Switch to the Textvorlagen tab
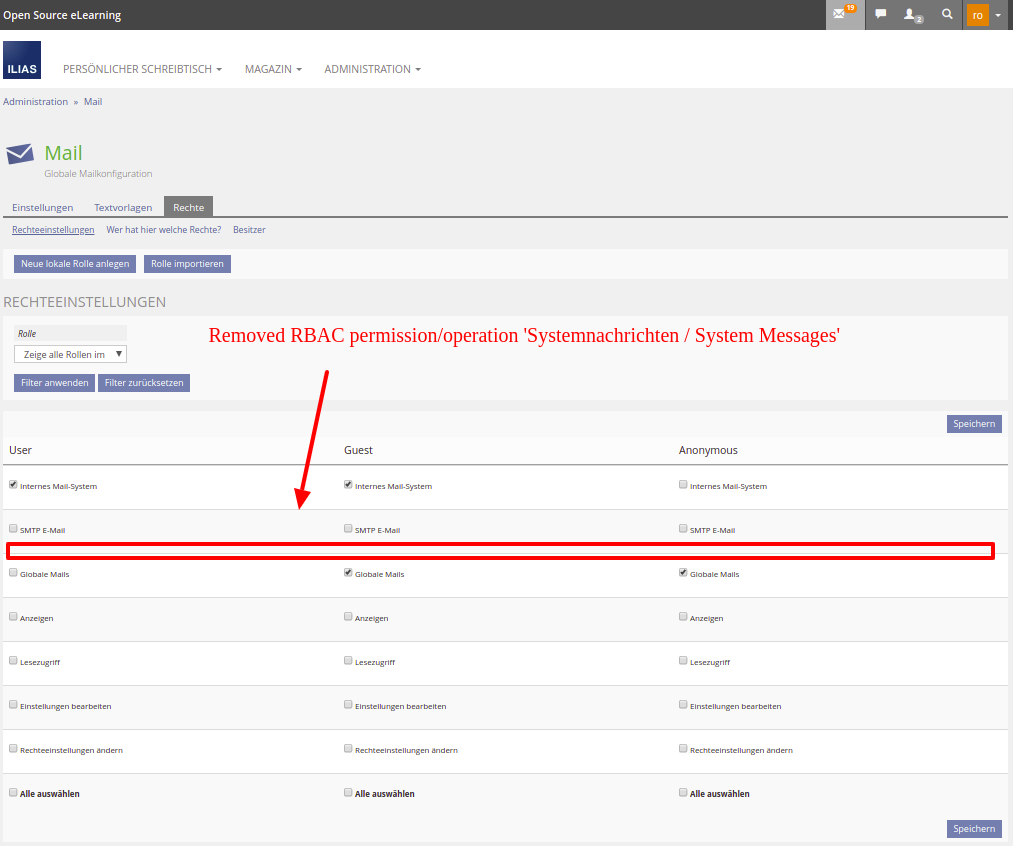This screenshot has width=1013, height=846. (123, 208)
